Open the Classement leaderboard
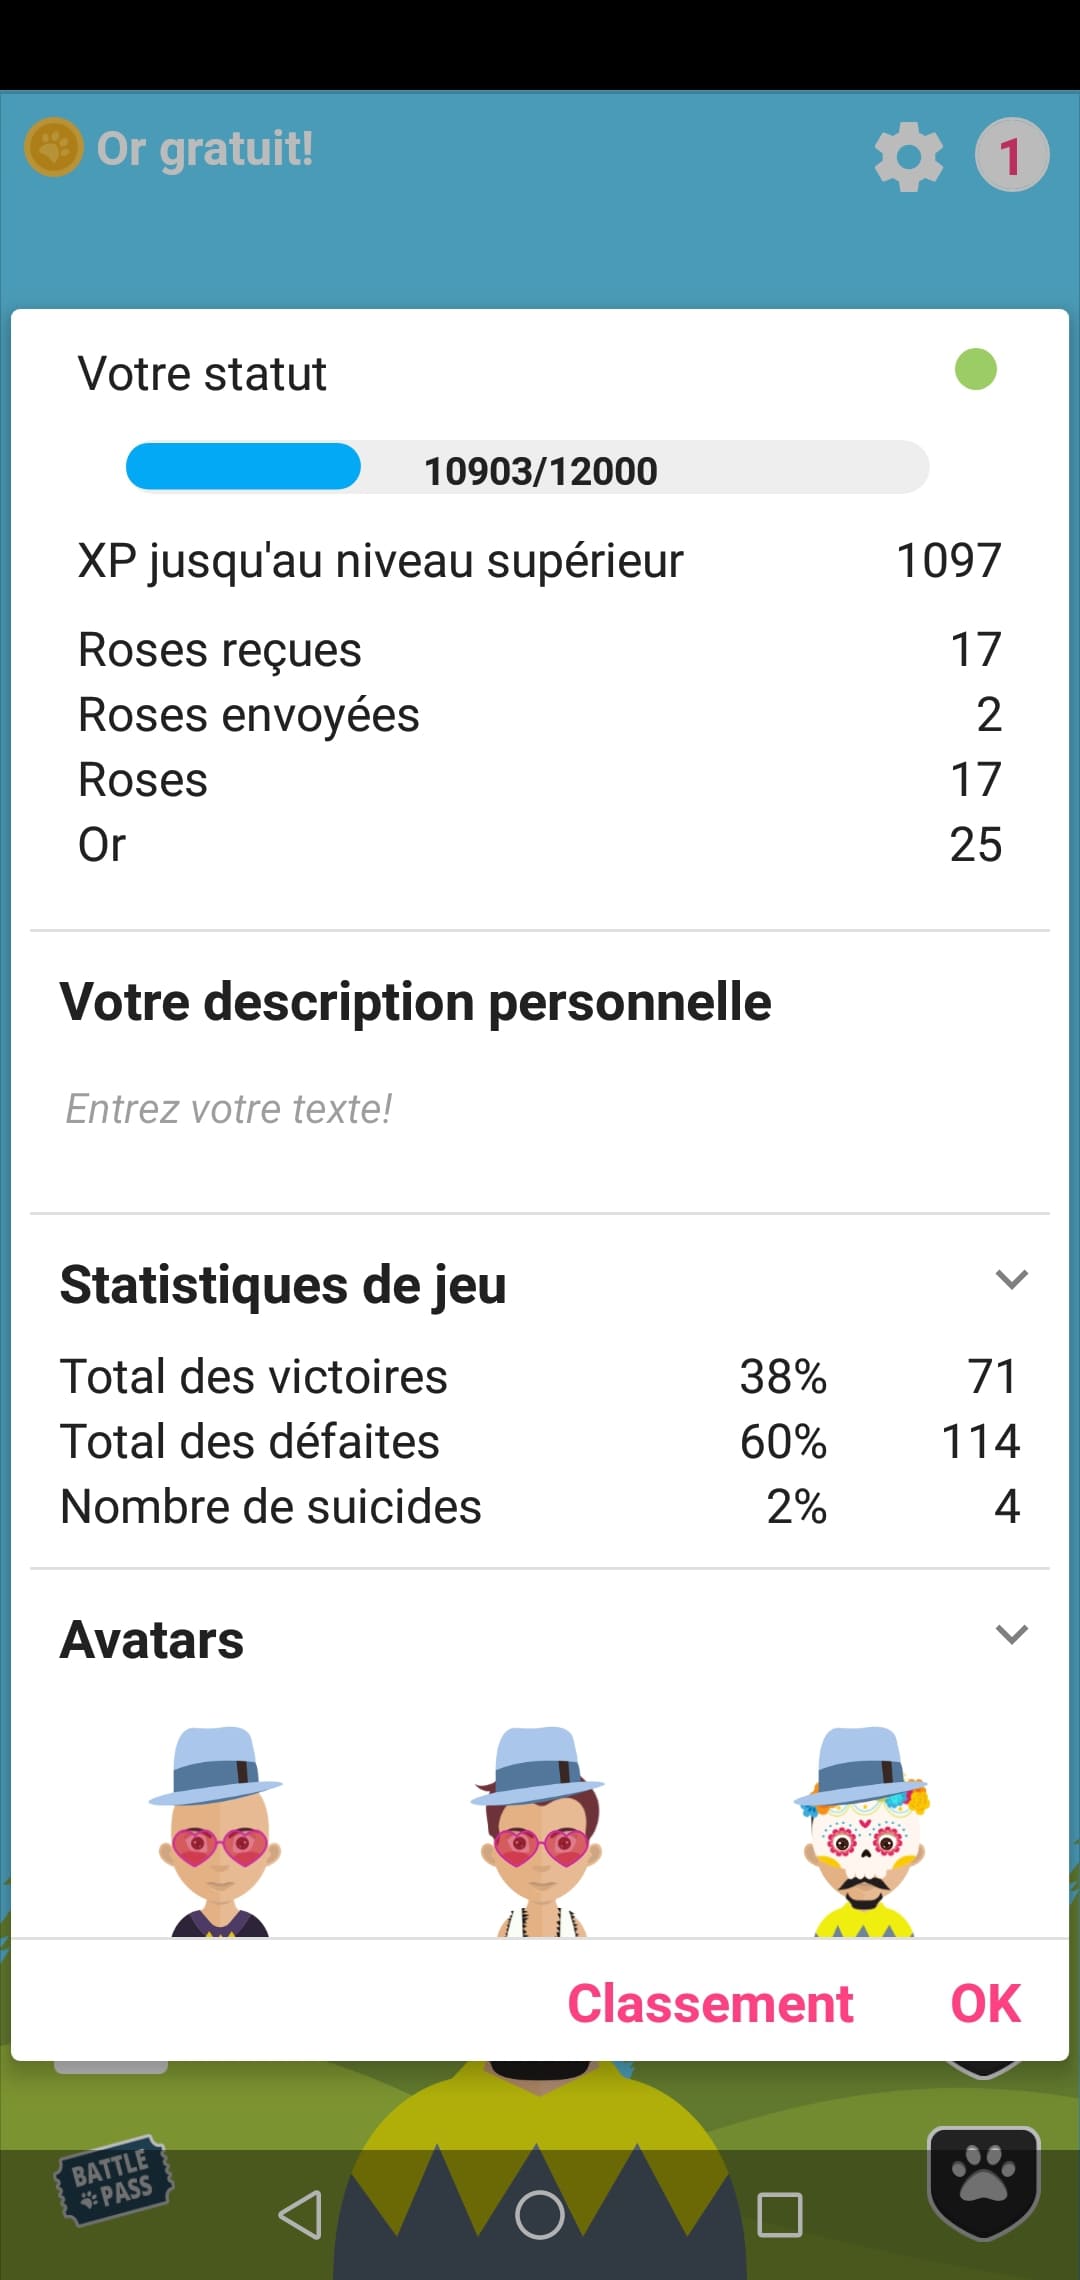Screen dimensions: 1080x2280 [710, 2004]
